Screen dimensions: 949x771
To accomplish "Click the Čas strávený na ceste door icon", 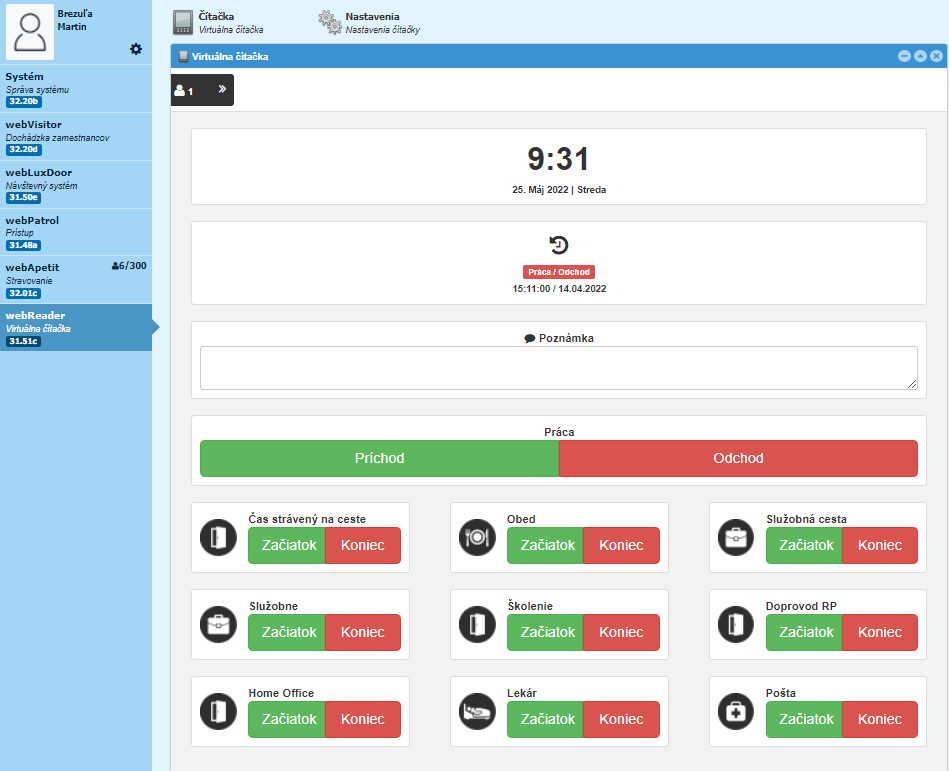I will coord(218,537).
